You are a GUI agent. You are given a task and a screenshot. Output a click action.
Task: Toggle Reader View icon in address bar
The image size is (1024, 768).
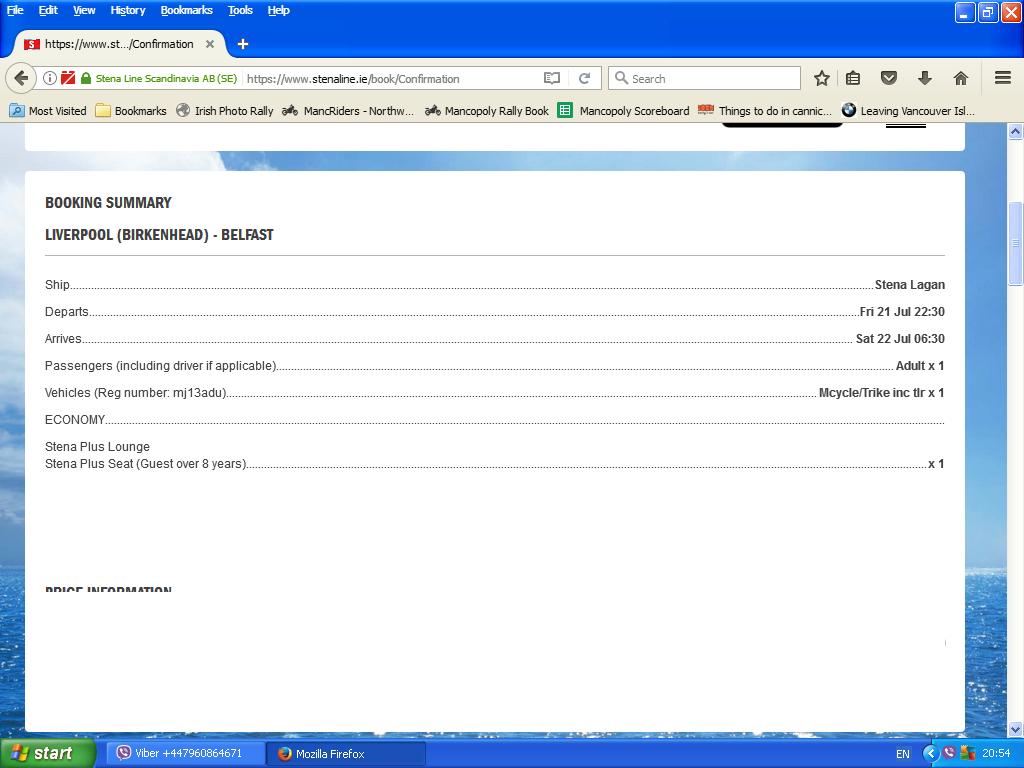(552, 78)
